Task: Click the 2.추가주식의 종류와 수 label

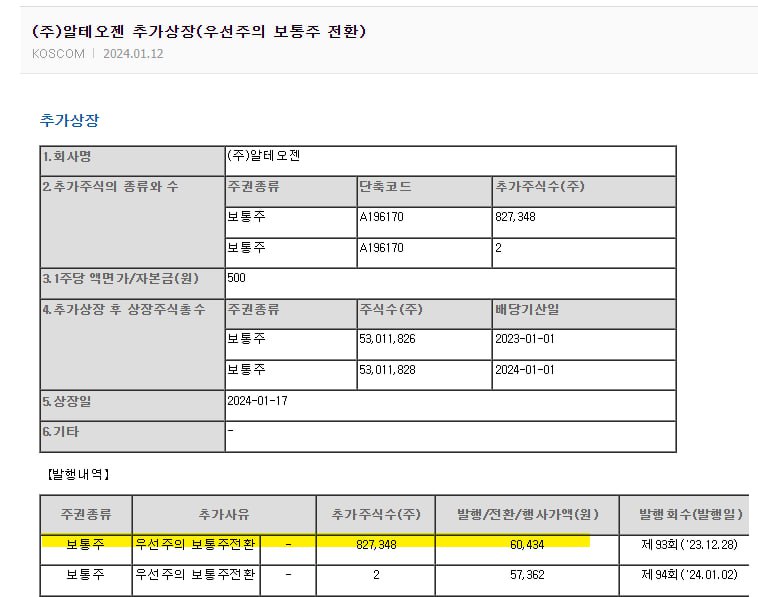Action: 110,187
